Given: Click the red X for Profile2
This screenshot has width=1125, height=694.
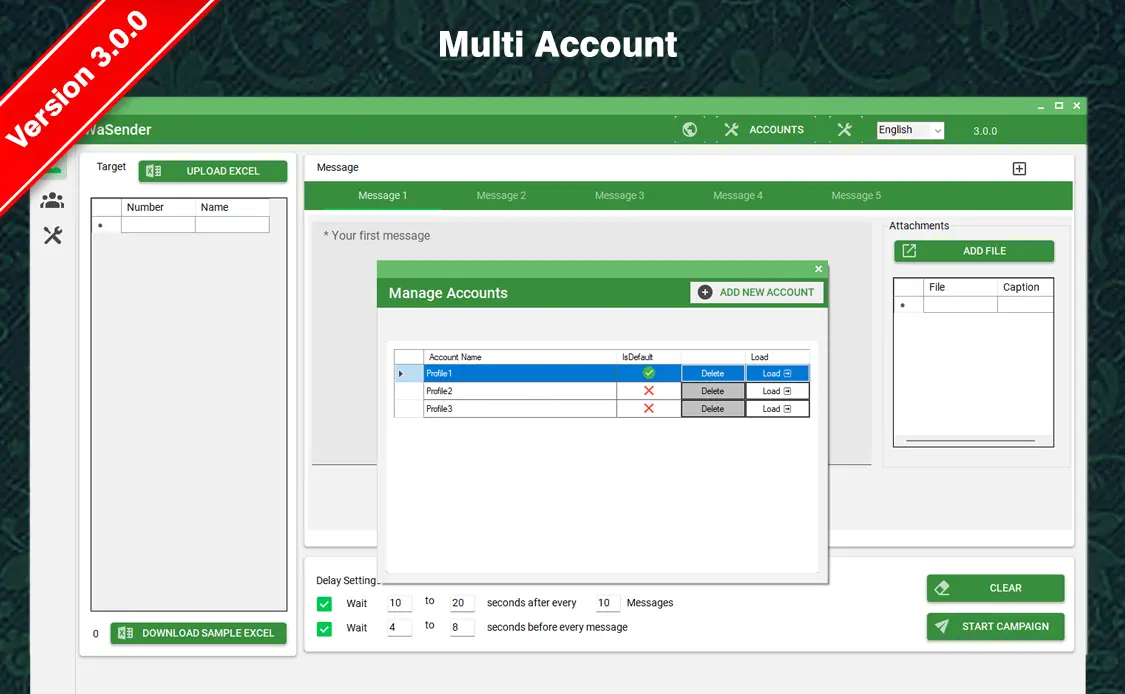Looking at the screenshot, I should click(648, 391).
